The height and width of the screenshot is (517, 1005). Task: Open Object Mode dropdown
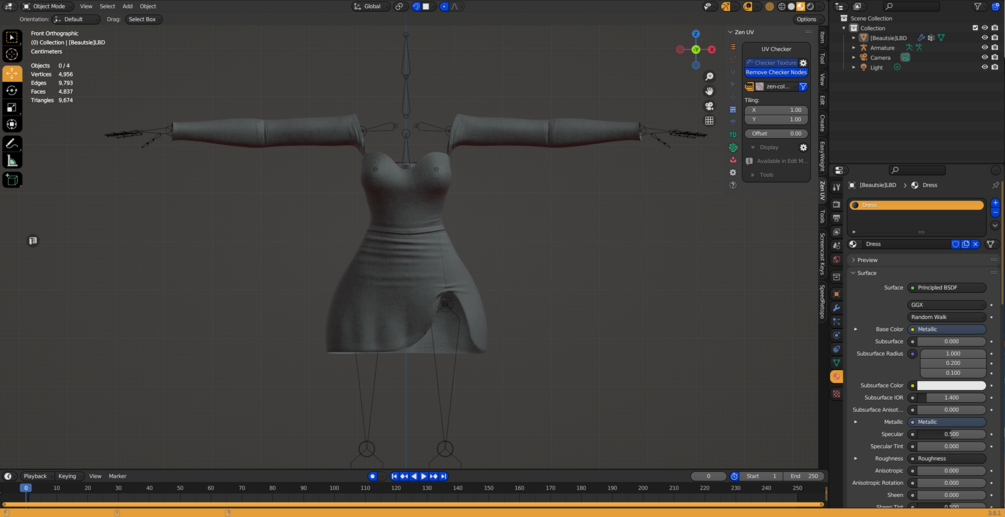pyautogui.click(x=48, y=6)
